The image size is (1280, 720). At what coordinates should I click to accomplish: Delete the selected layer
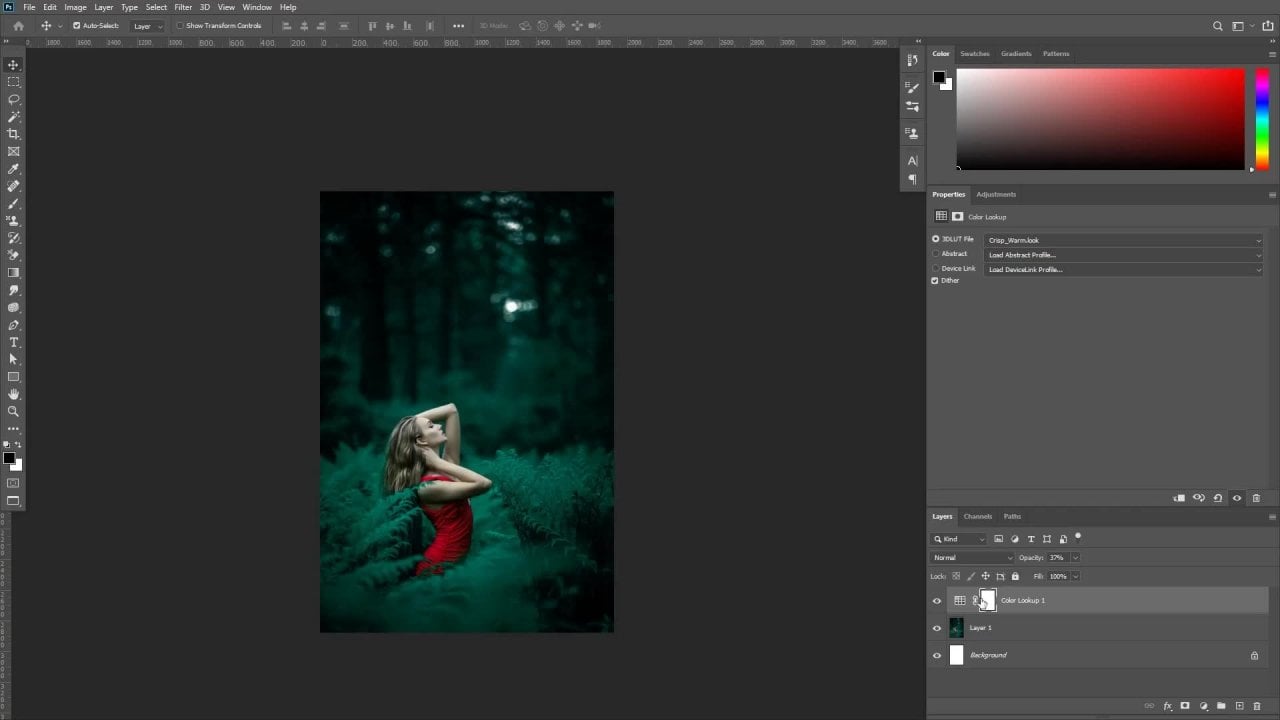click(x=1256, y=706)
